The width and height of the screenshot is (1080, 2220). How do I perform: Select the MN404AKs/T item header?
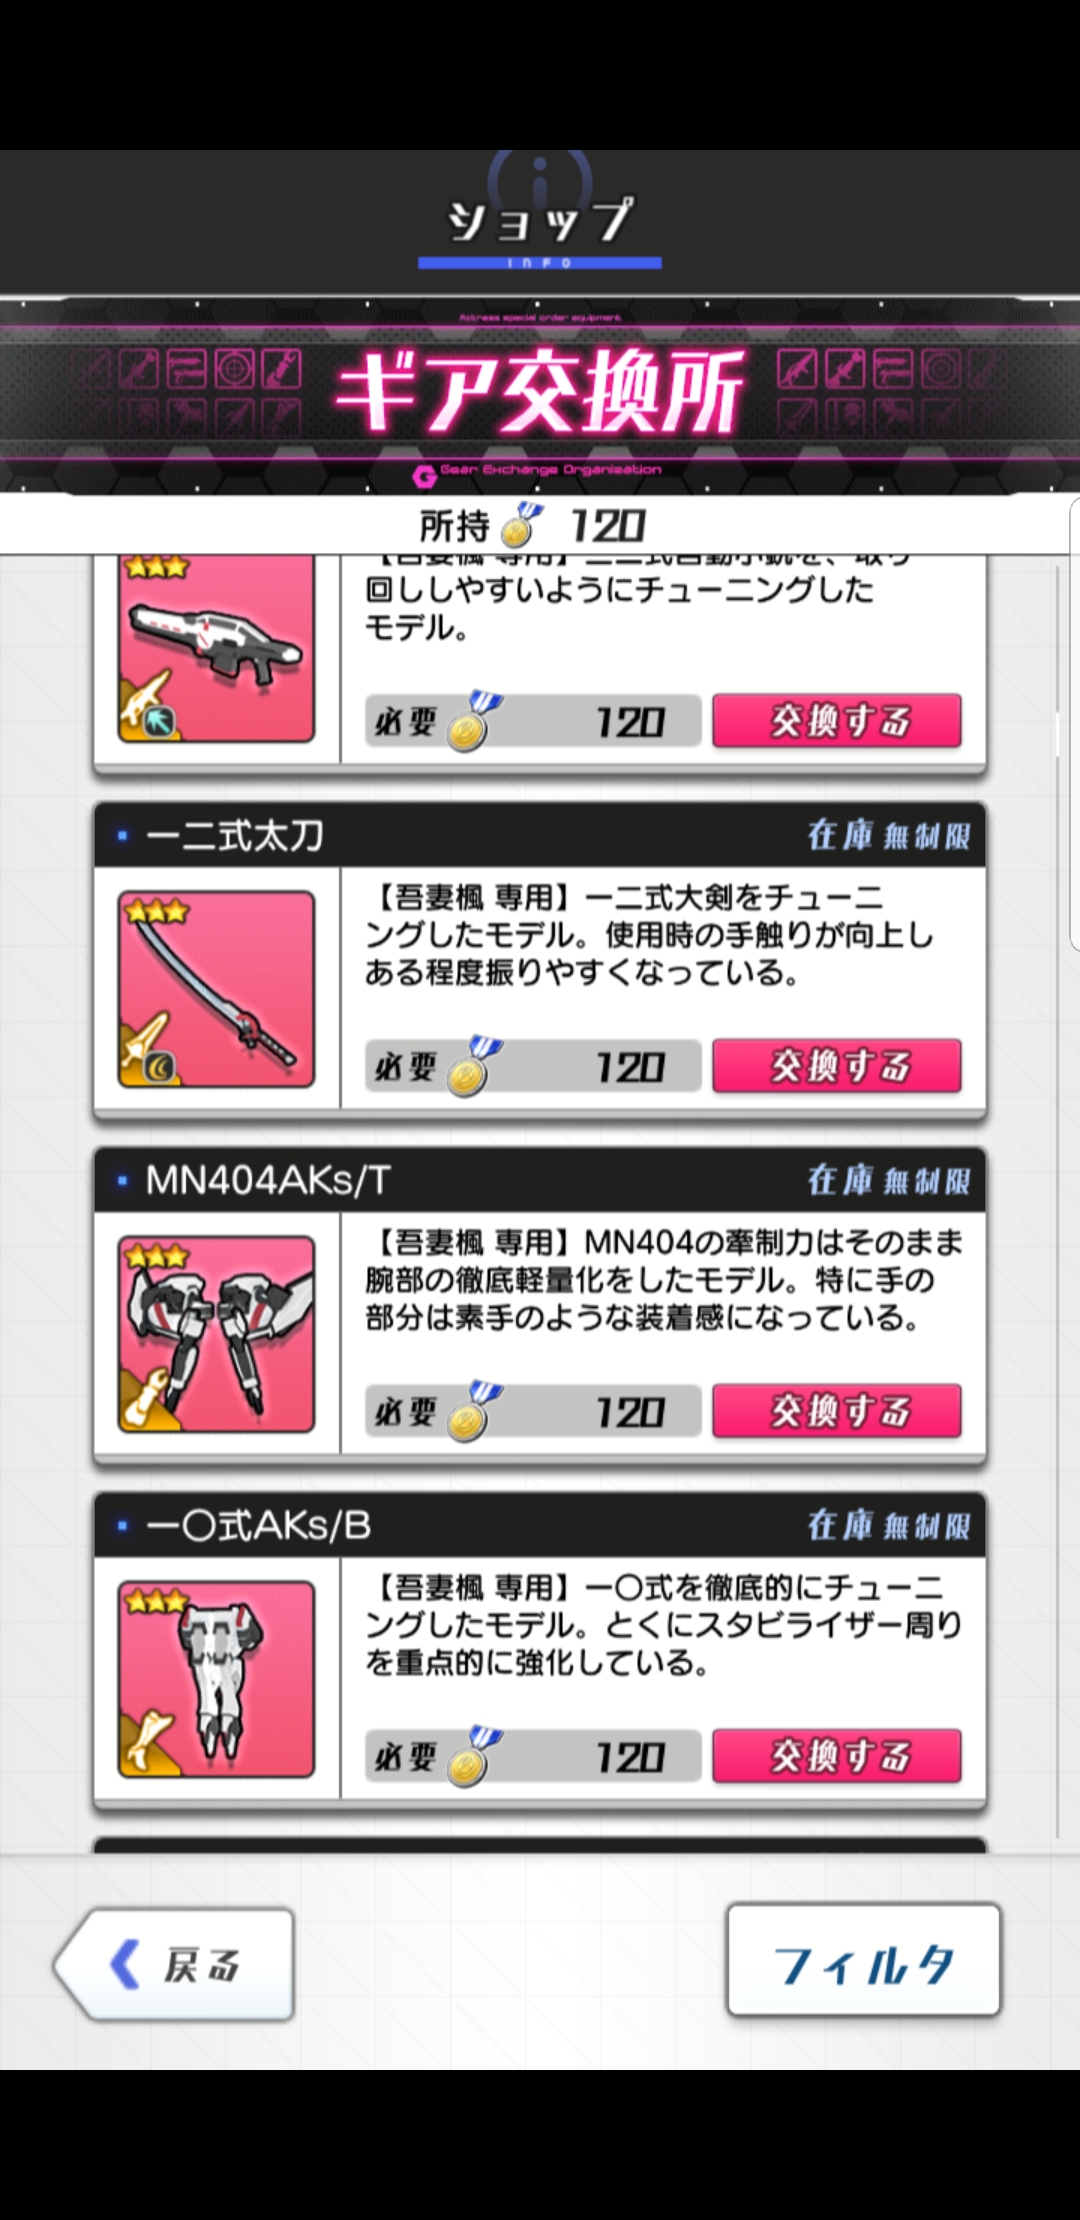pos(540,1180)
